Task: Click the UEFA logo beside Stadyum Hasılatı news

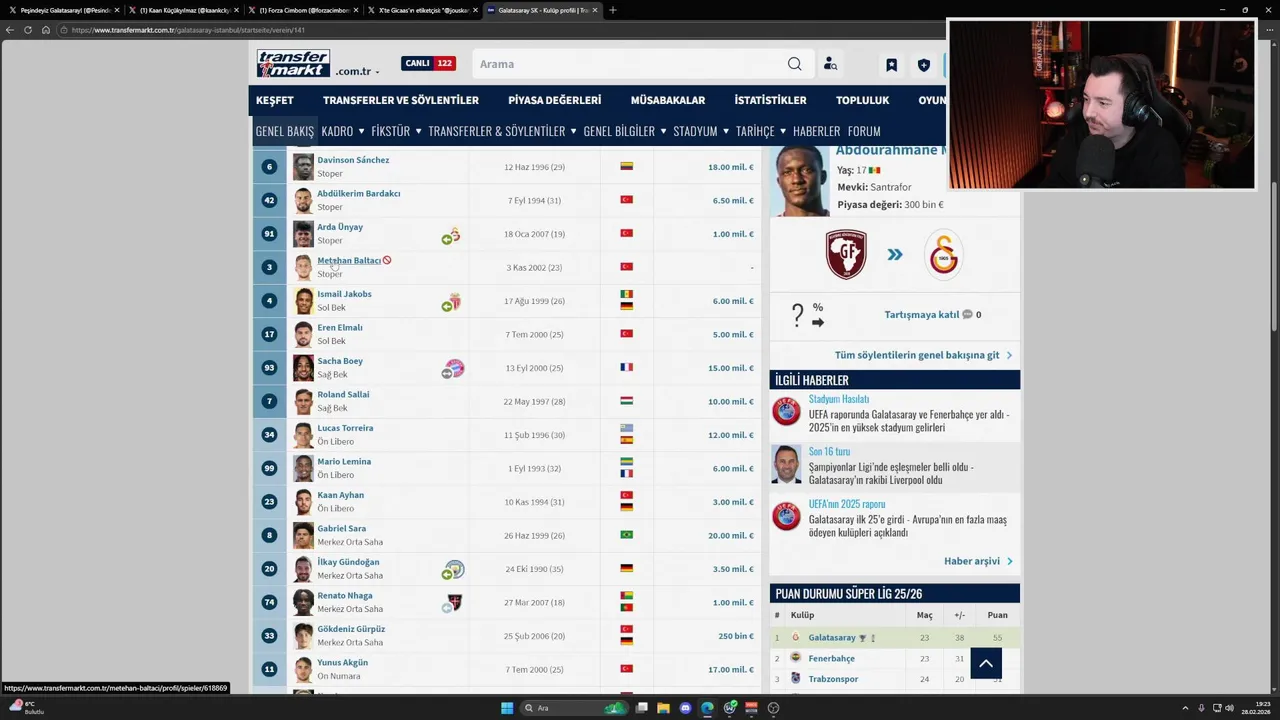Action: 786,411
